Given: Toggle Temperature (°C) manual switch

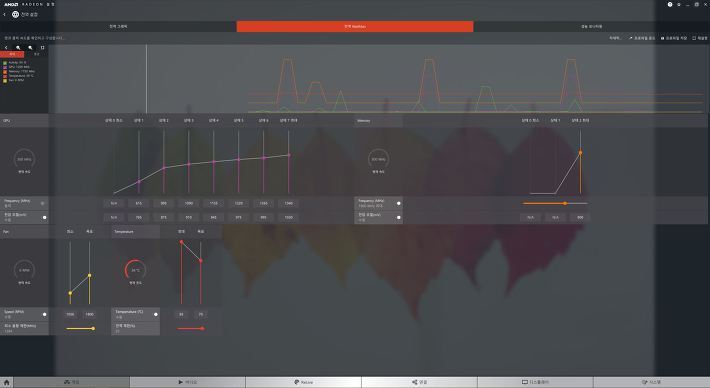Looking at the screenshot, I should point(155,314).
